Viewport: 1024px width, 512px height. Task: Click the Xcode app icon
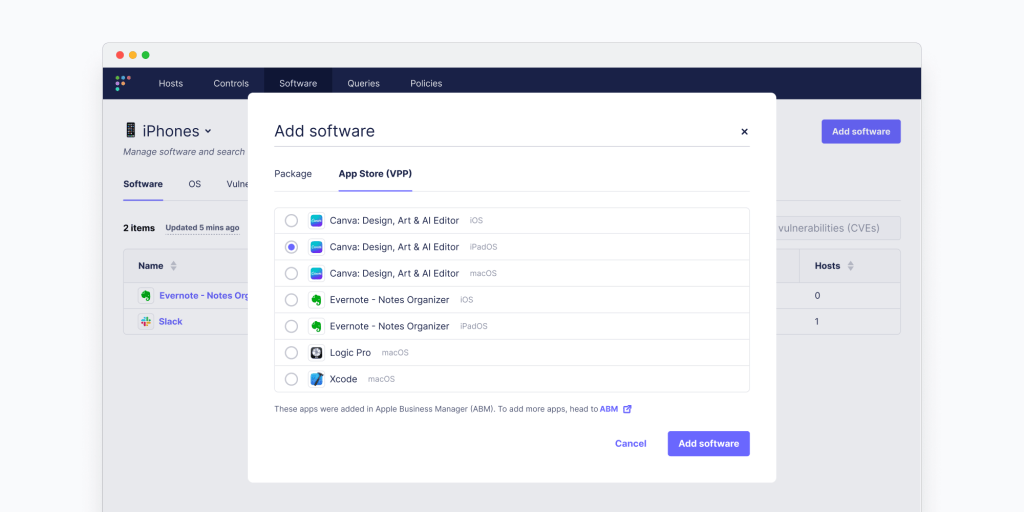316,379
